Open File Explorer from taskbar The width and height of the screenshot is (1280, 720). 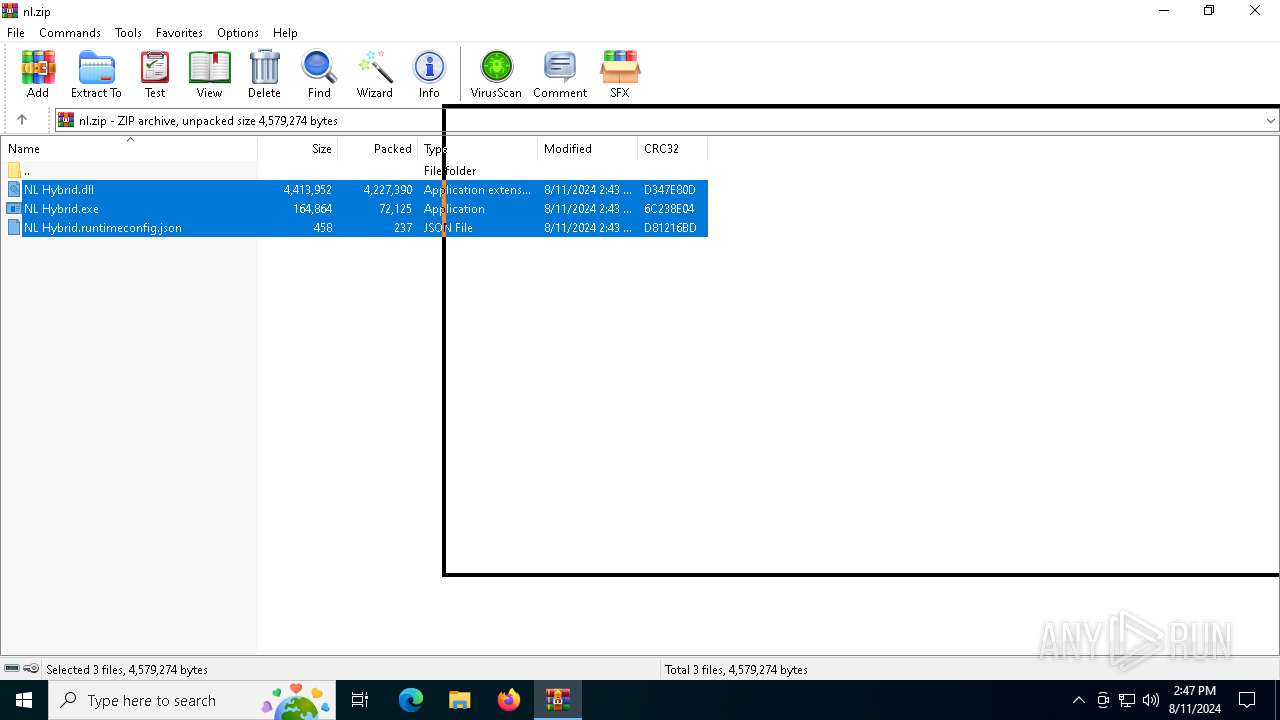click(x=459, y=700)
